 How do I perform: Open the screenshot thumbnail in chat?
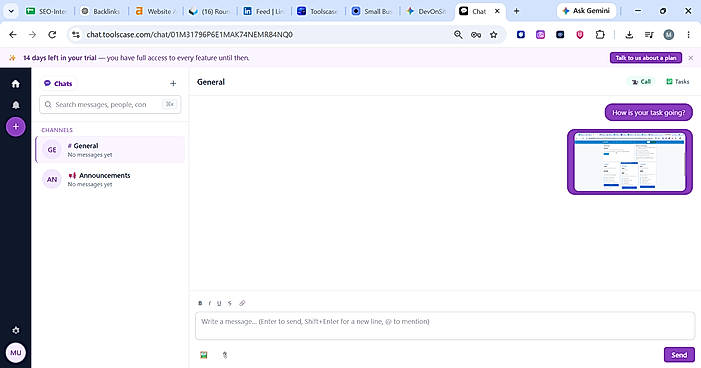pyautogui.click(x=629, y=162)
